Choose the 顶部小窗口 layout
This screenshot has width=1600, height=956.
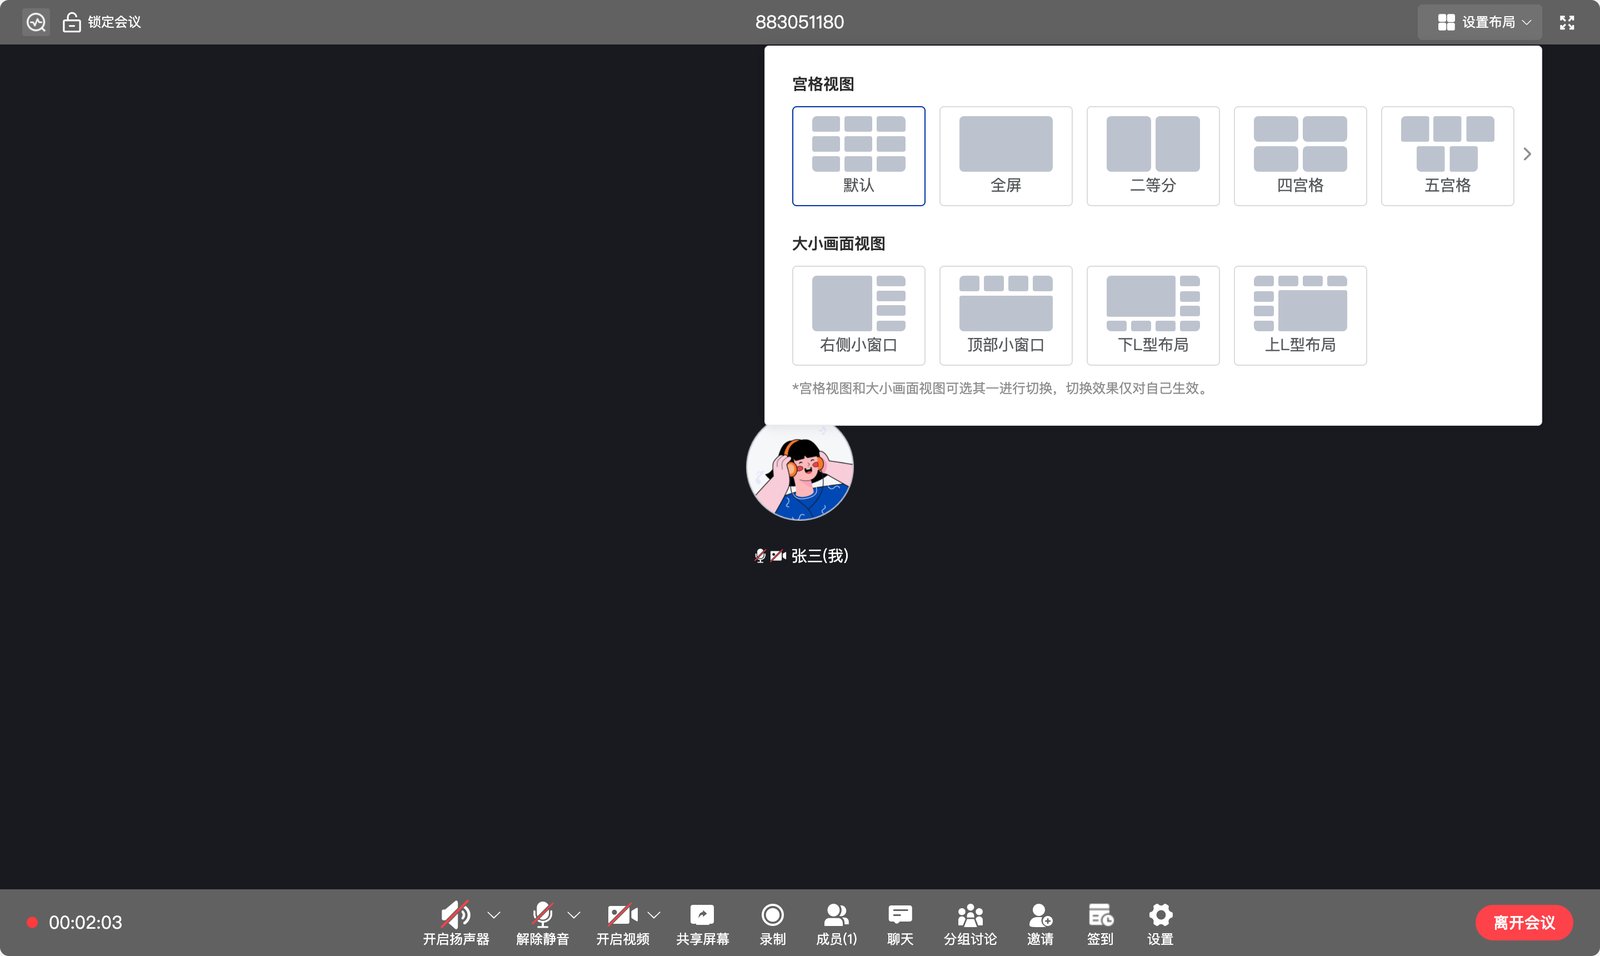1005,315
